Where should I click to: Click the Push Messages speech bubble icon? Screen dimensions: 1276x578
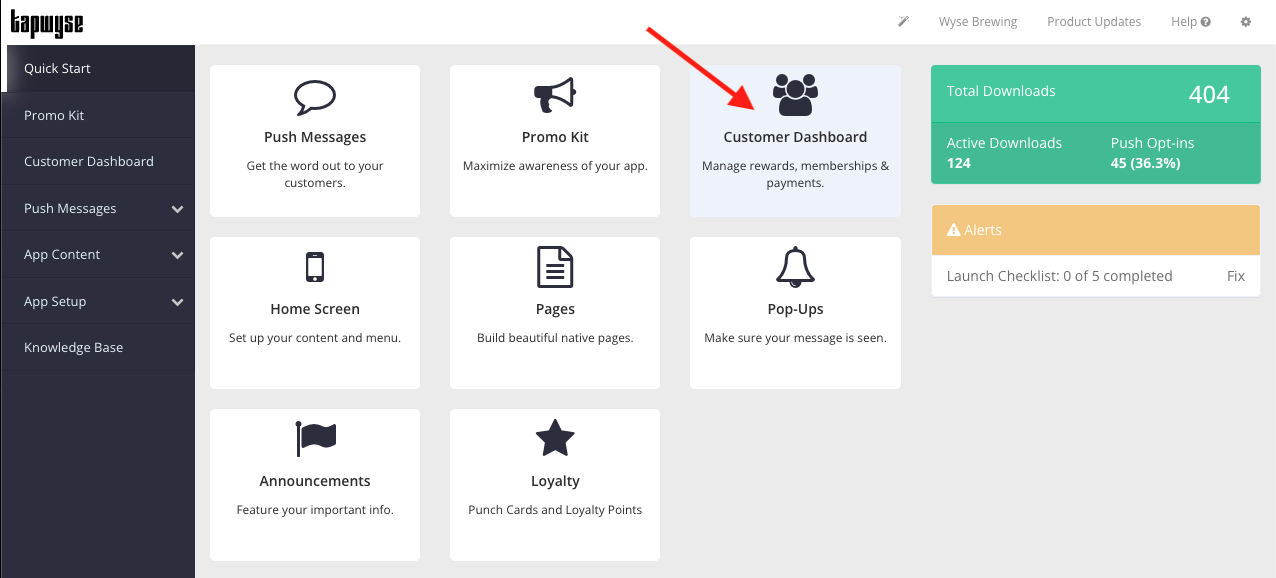[x=315, y=97]
